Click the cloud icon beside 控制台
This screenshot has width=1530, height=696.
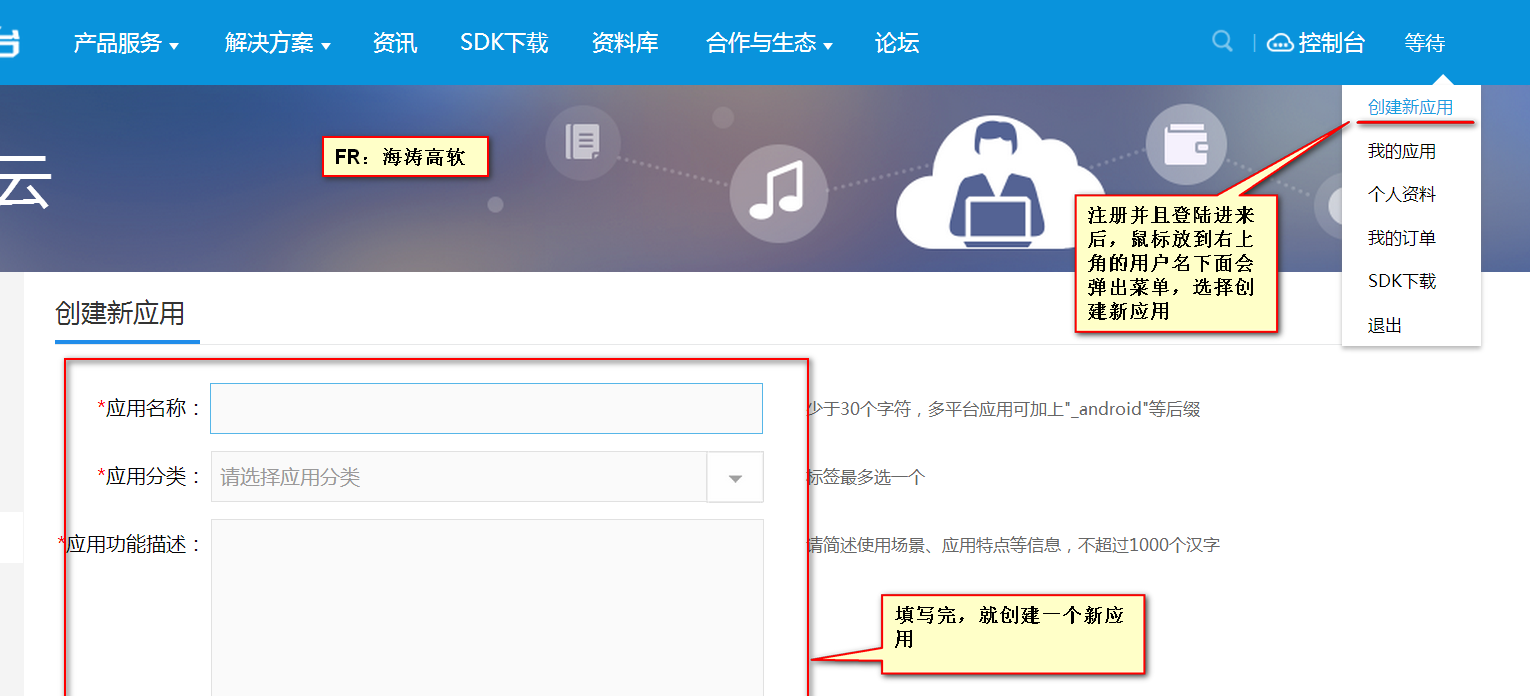click(x=1280, y=41)
